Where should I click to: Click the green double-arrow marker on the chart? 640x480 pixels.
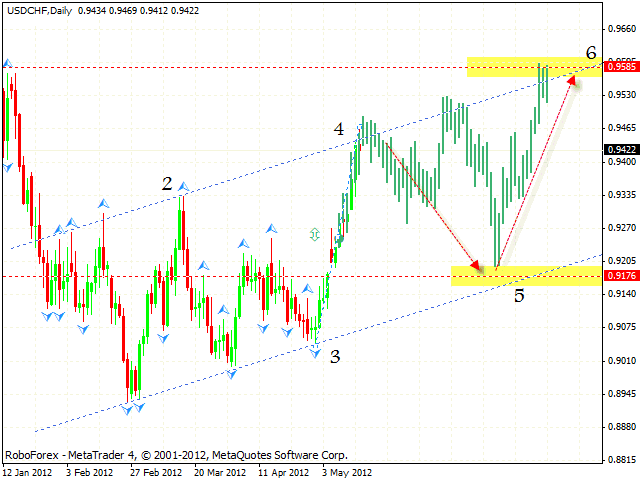[x=315, y=234]
